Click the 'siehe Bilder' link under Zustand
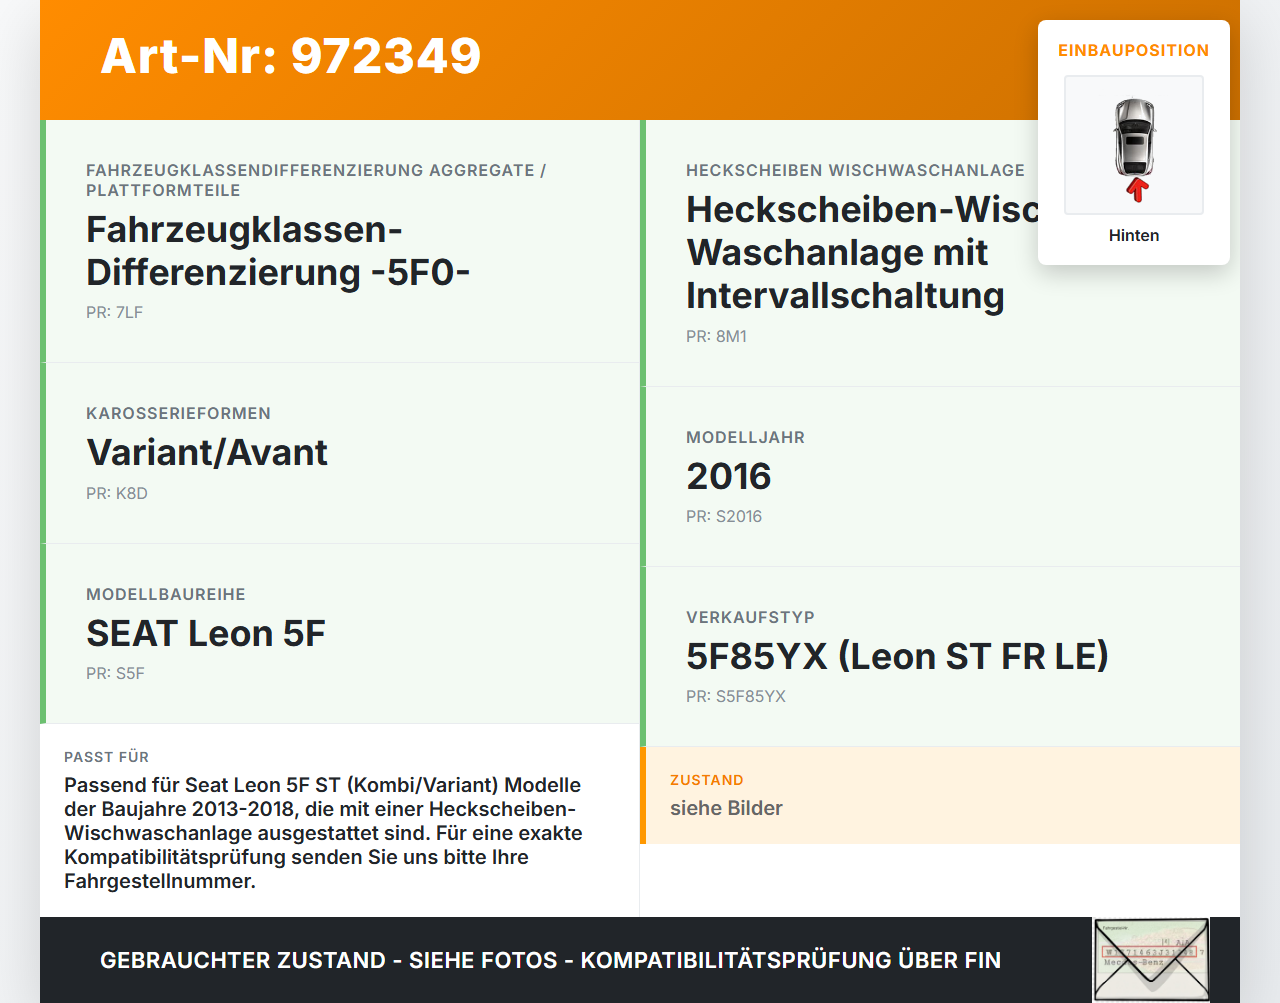Image resolution: width=1280 pixels, height=1003 pixels. point(726,808)
